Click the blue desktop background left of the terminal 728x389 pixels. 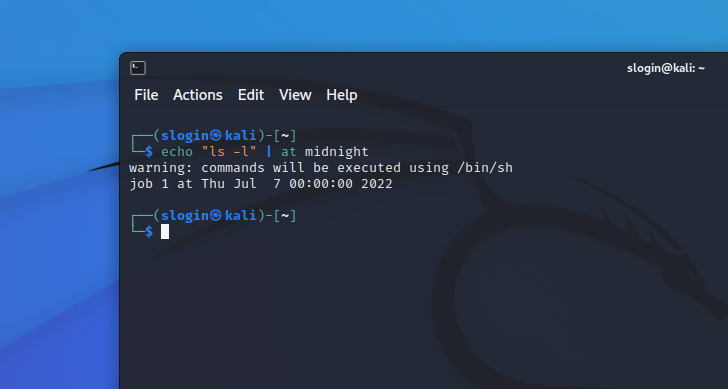click(x=56, y=255)
